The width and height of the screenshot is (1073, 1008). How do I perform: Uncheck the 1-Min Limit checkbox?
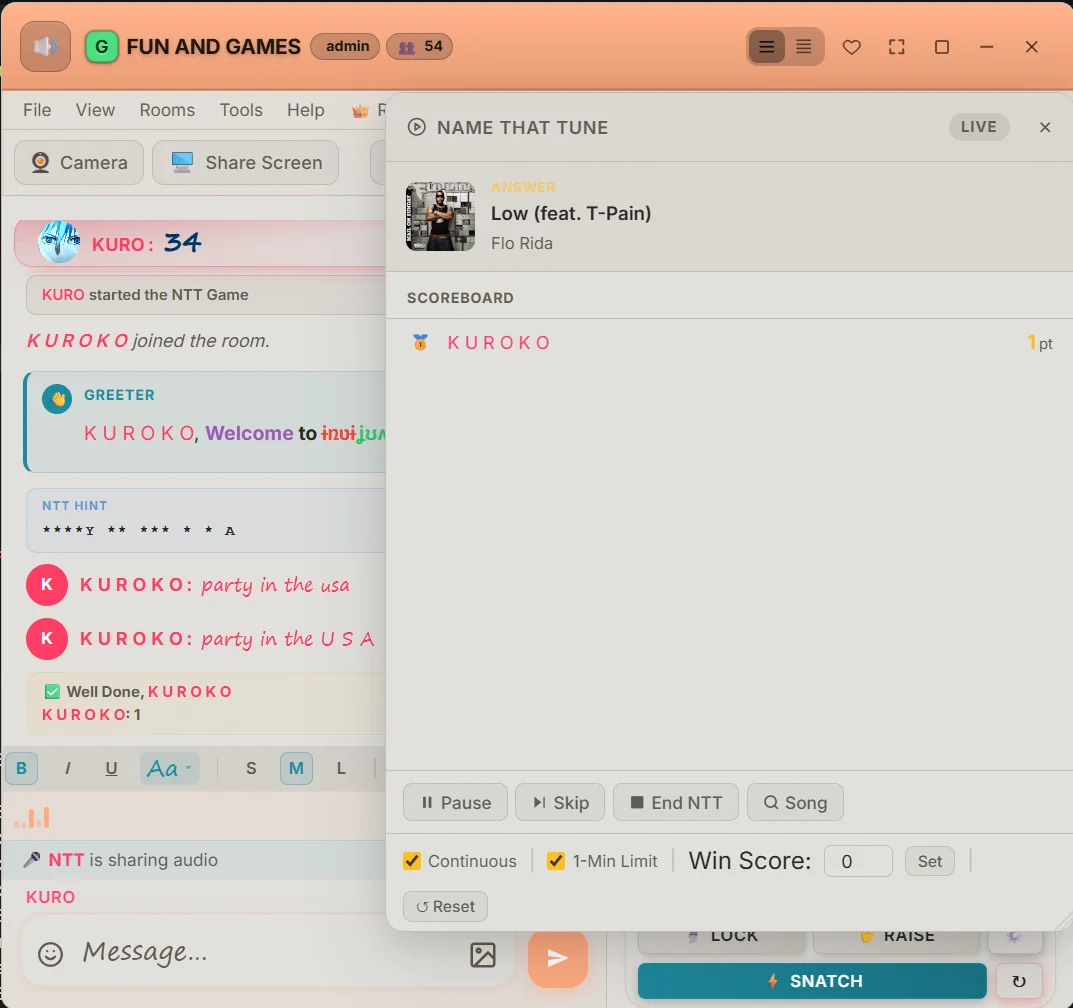556,861
